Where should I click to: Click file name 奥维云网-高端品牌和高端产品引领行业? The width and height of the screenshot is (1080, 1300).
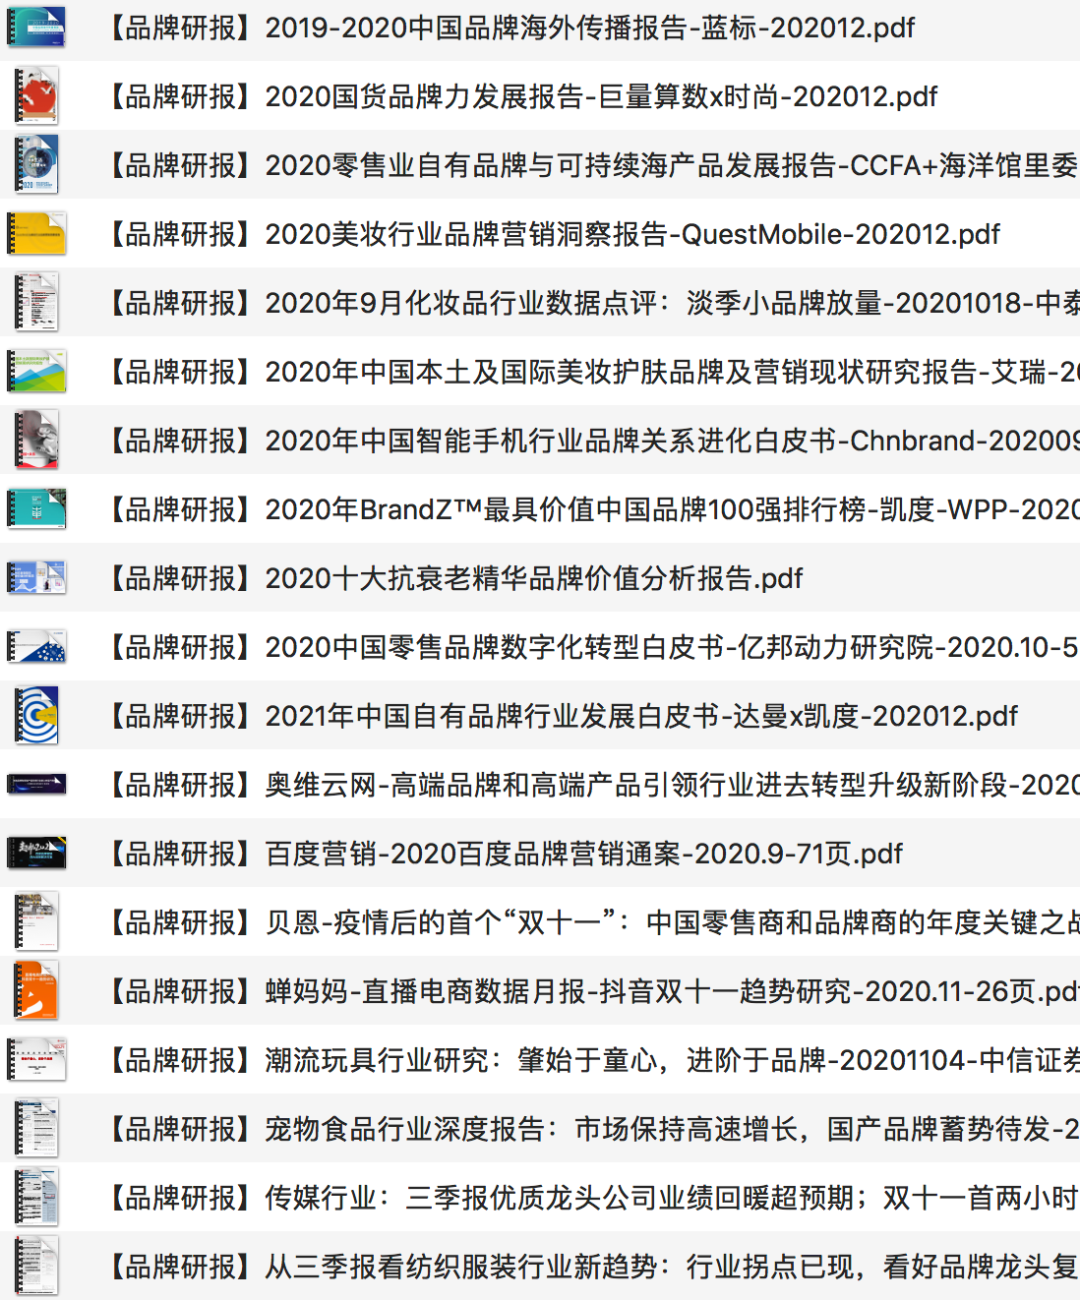(591, 785)
